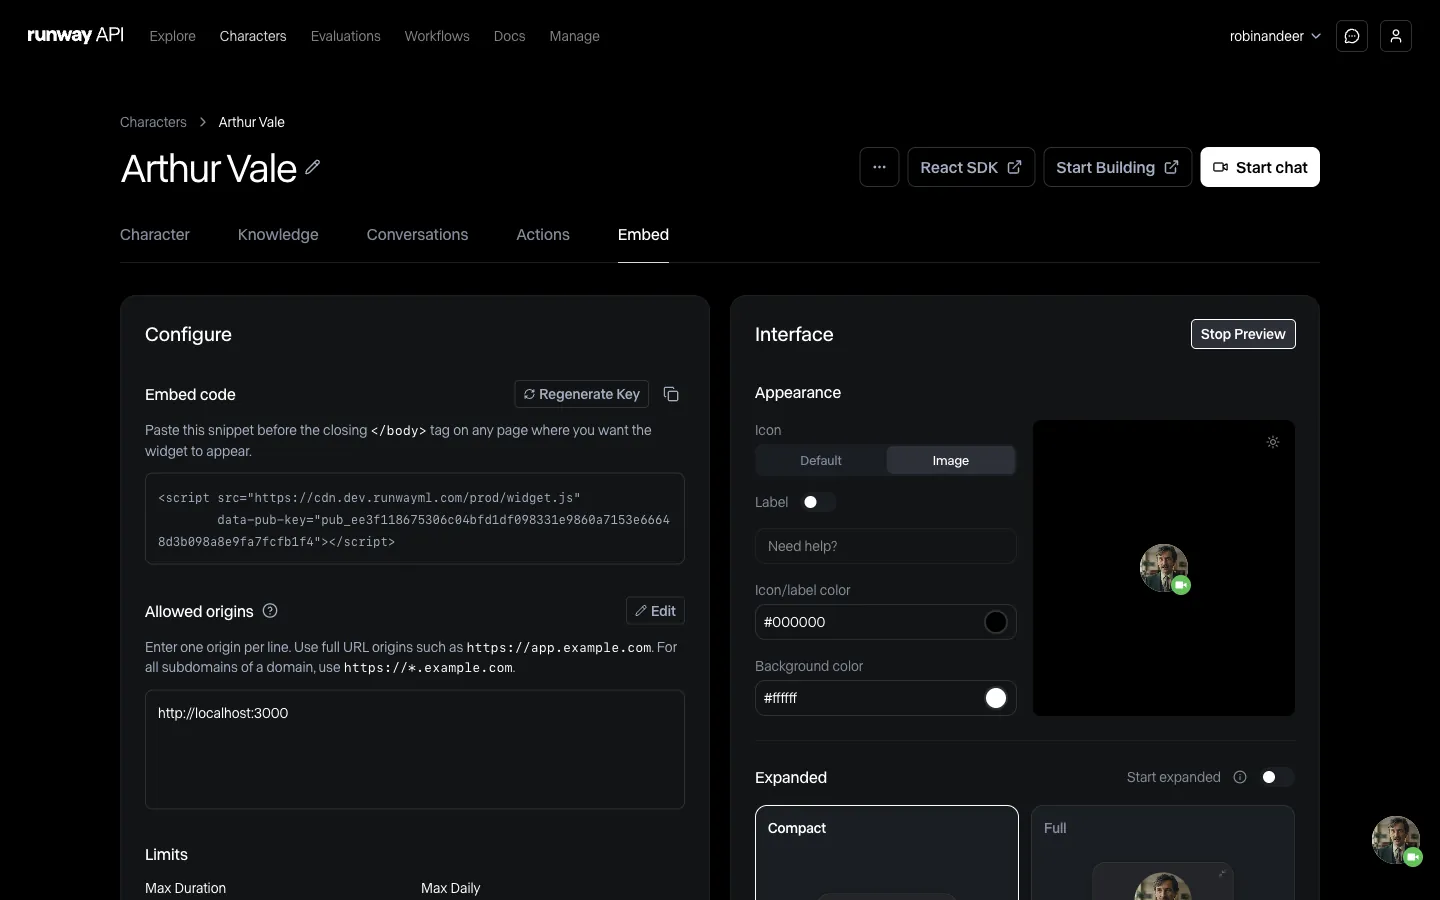Viewport: 1440px width, 900px height.
Task: Click the Characters breadcrumb link
Action: [x=153, y=122]
